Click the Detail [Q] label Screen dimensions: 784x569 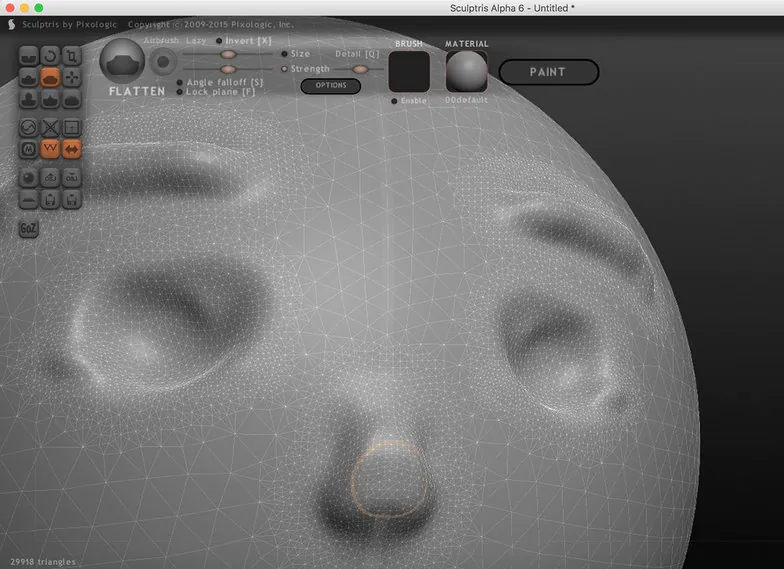pyautogui.click(x=357, y=54)
